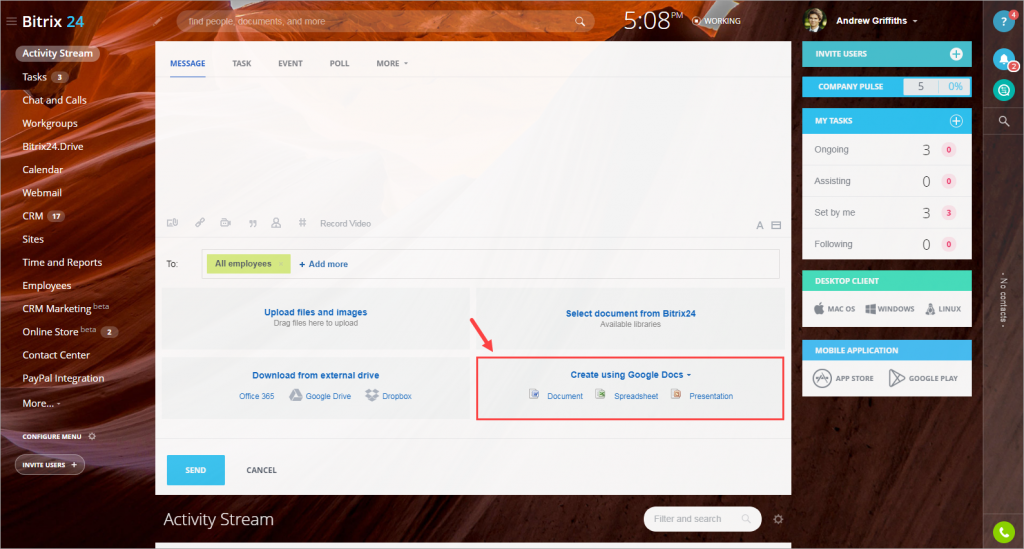Image resolution: width=1024 pixels, height=549 pixels.
Task: Click the topic title icon beside A
Action: tap(776, 225)
